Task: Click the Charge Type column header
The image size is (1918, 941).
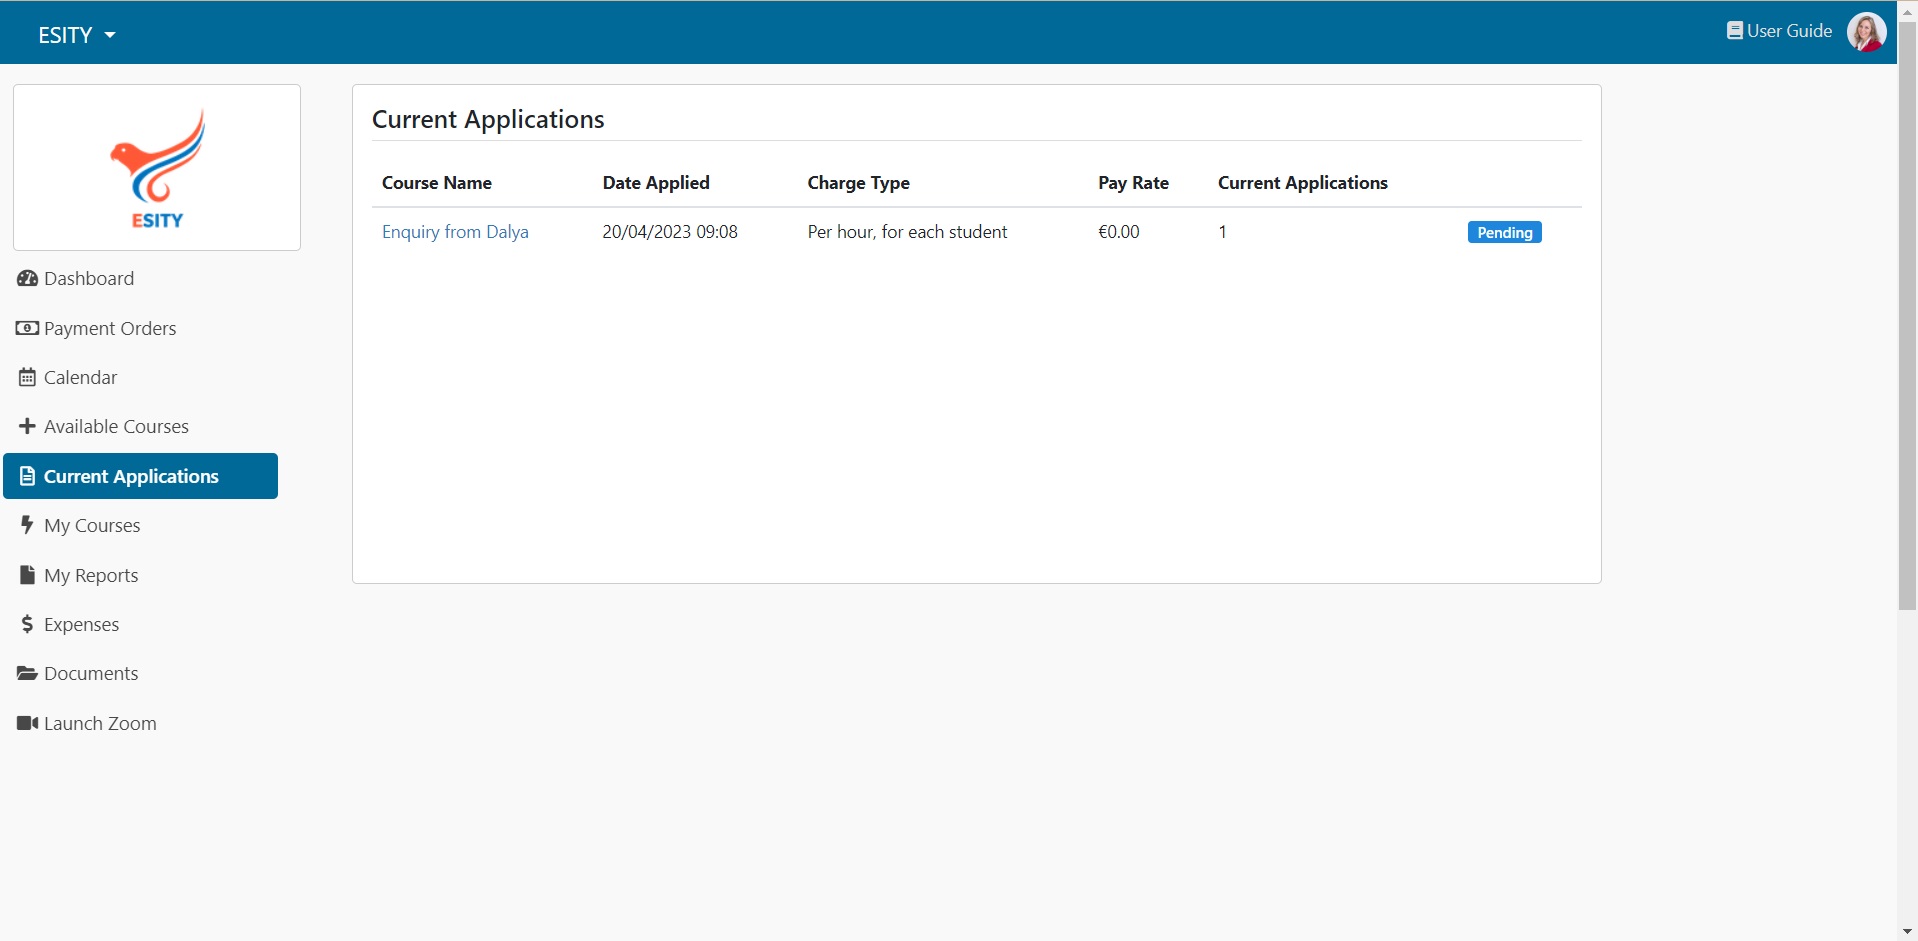Action: click(x=858, y=183)
